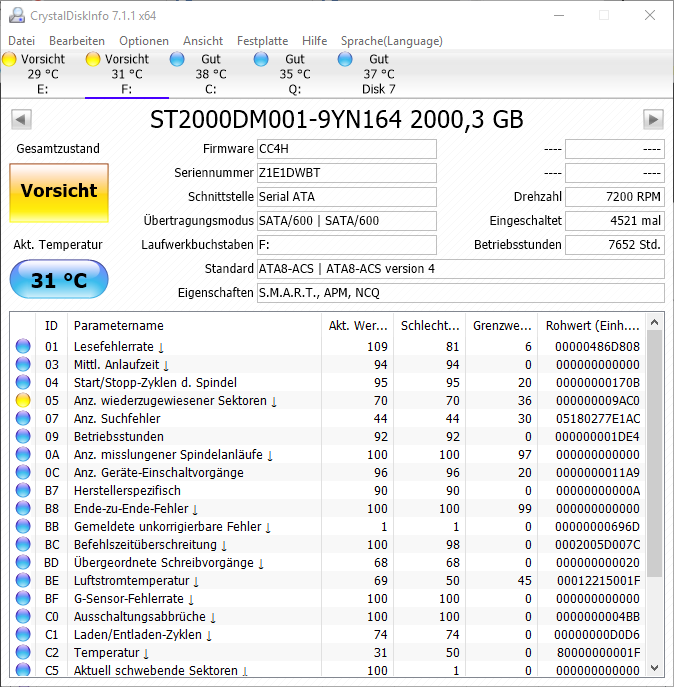Select the Lesefehlerrate parameter name
The height and width of the screenshot is (687, 674).
114,347
